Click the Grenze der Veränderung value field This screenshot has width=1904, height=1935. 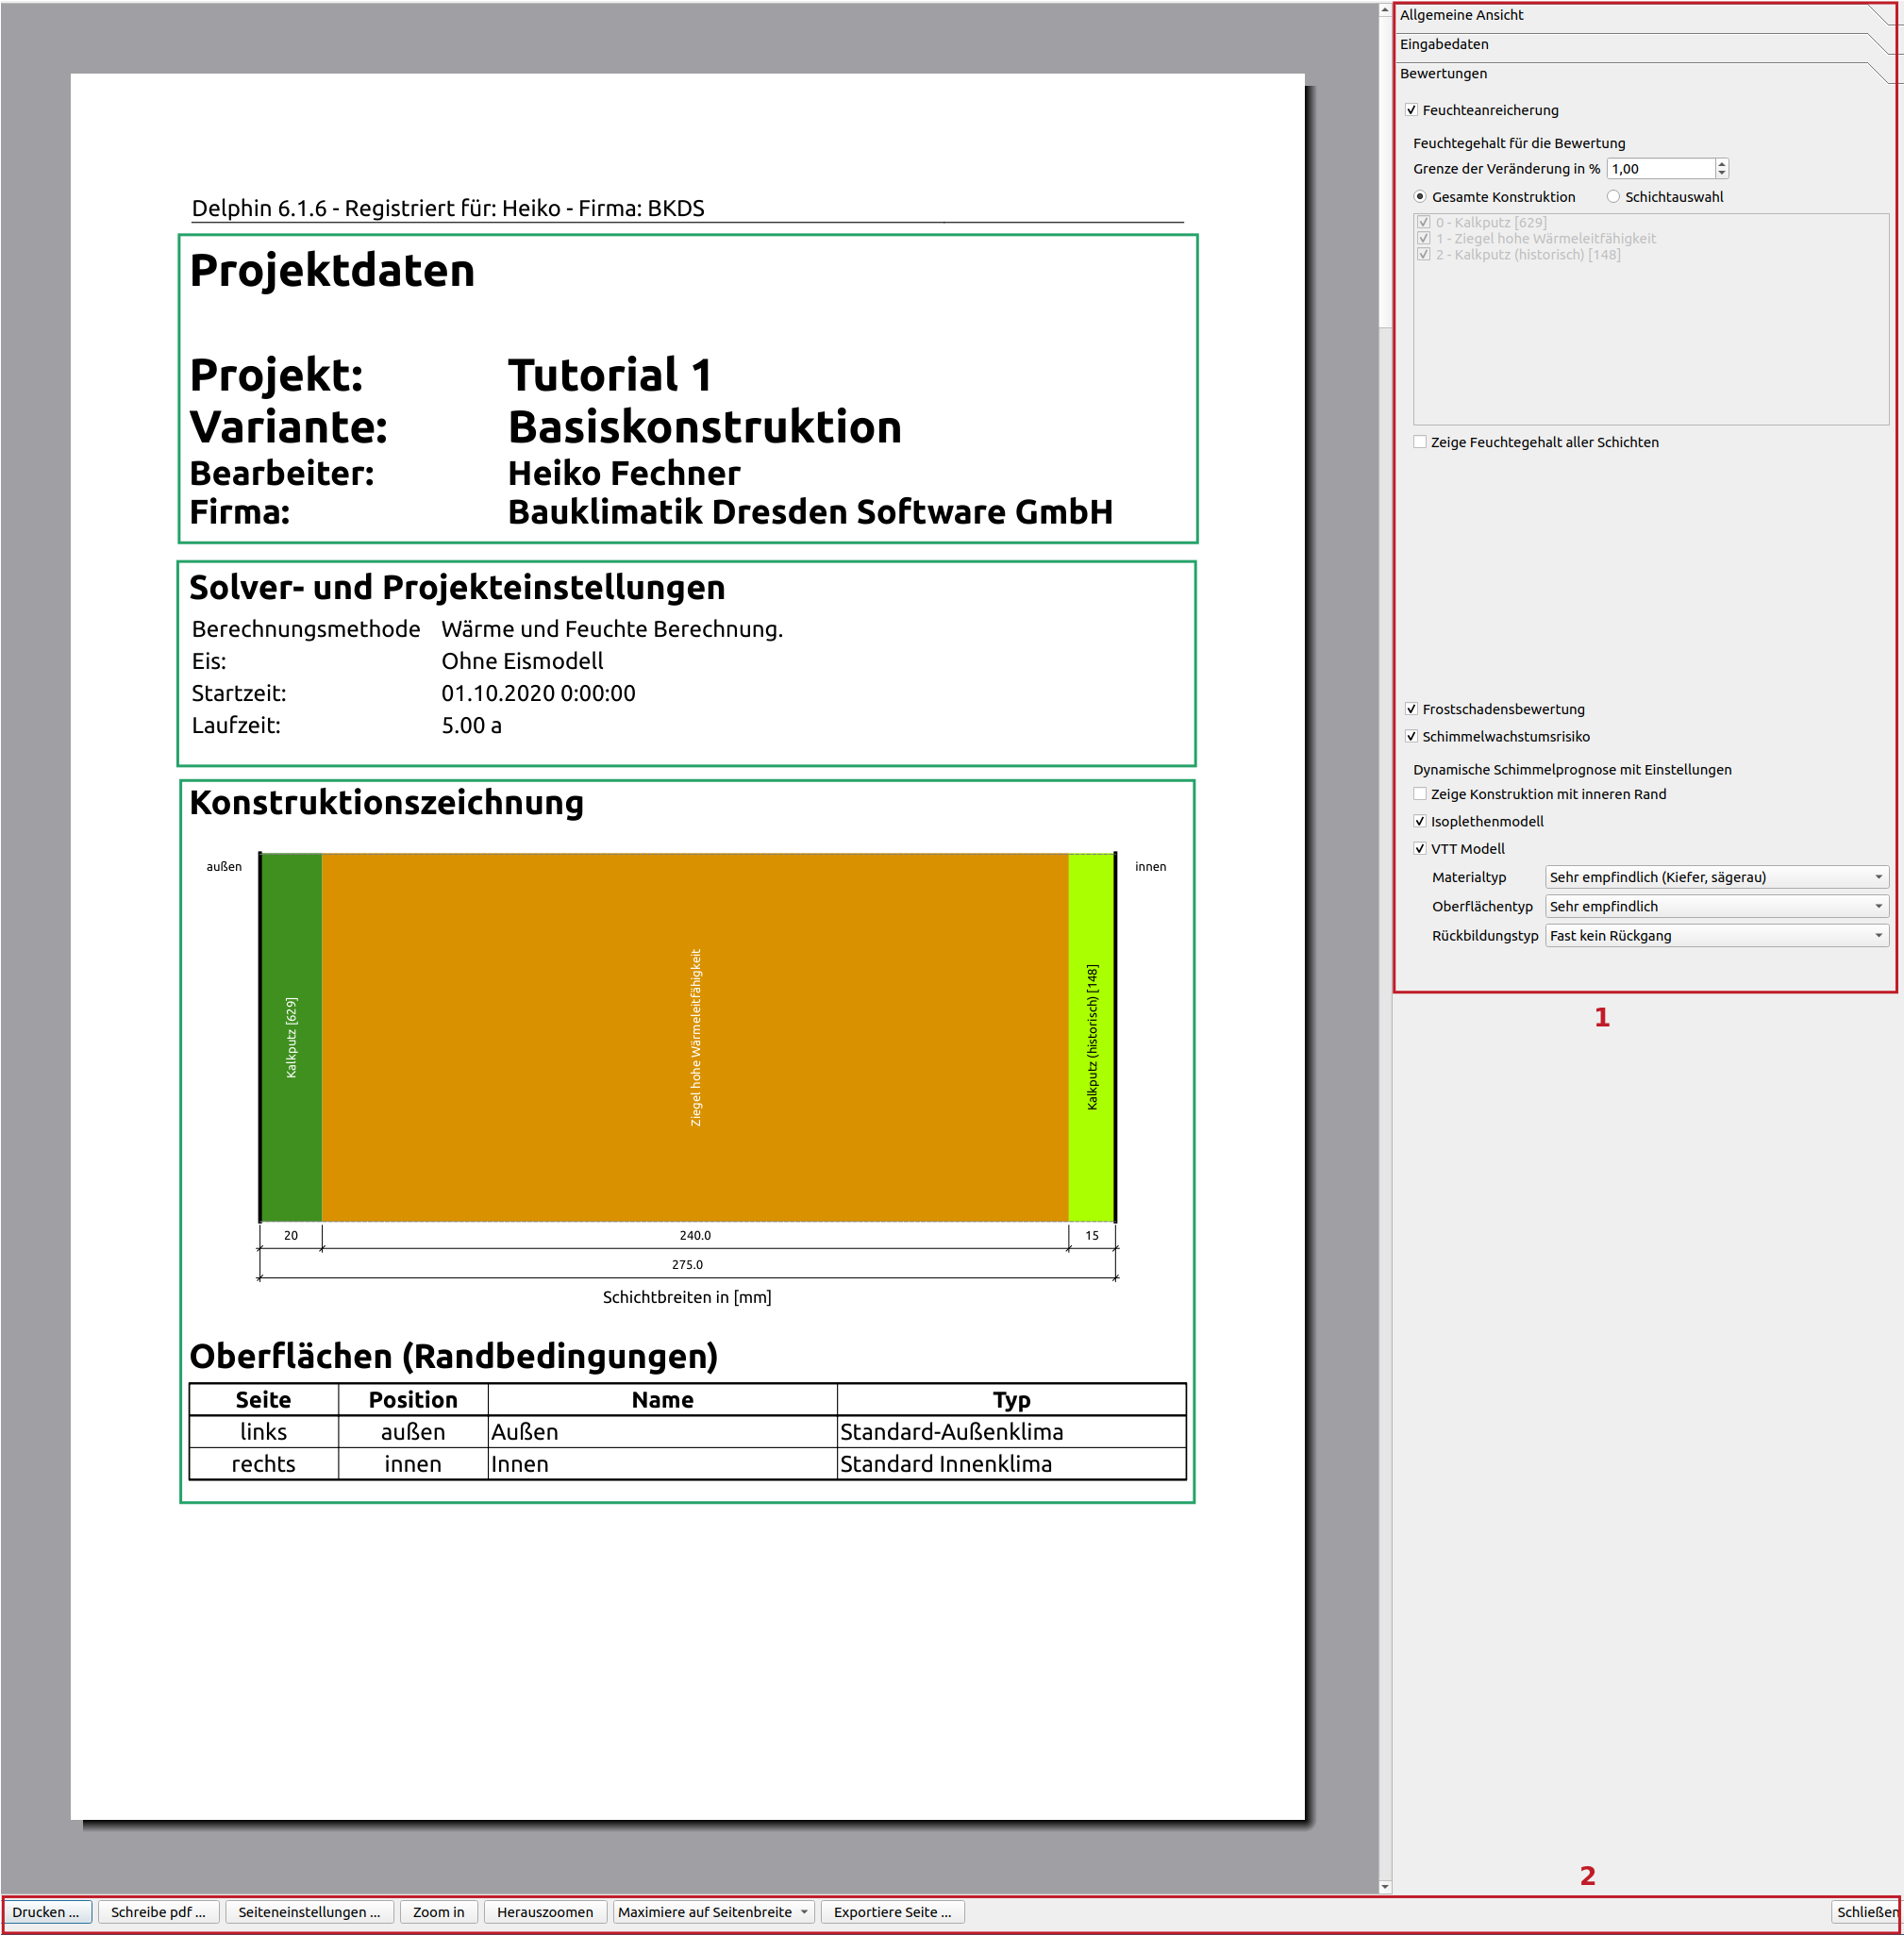pos(1660,169)
